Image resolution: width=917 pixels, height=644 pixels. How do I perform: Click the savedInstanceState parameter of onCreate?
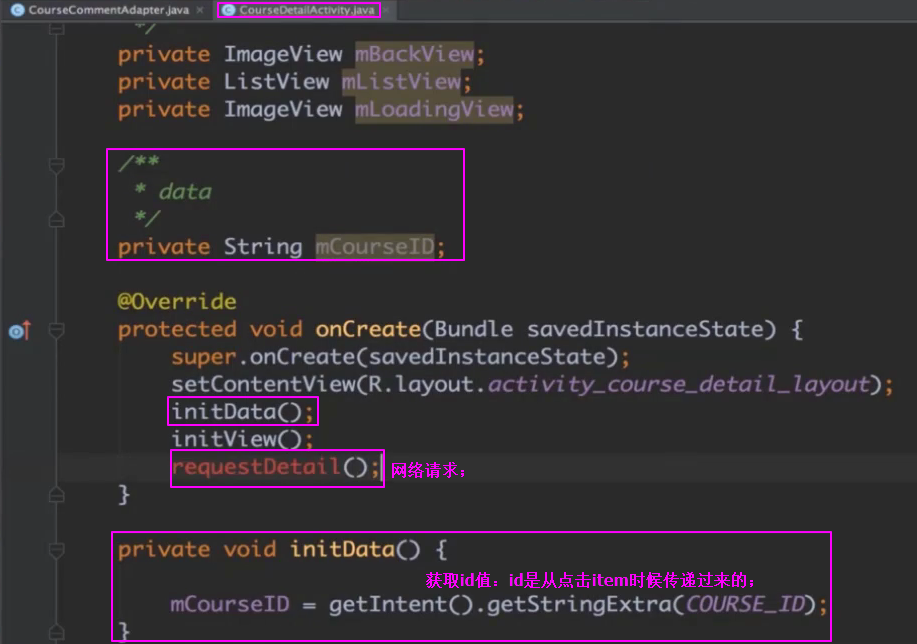point(645,329)
